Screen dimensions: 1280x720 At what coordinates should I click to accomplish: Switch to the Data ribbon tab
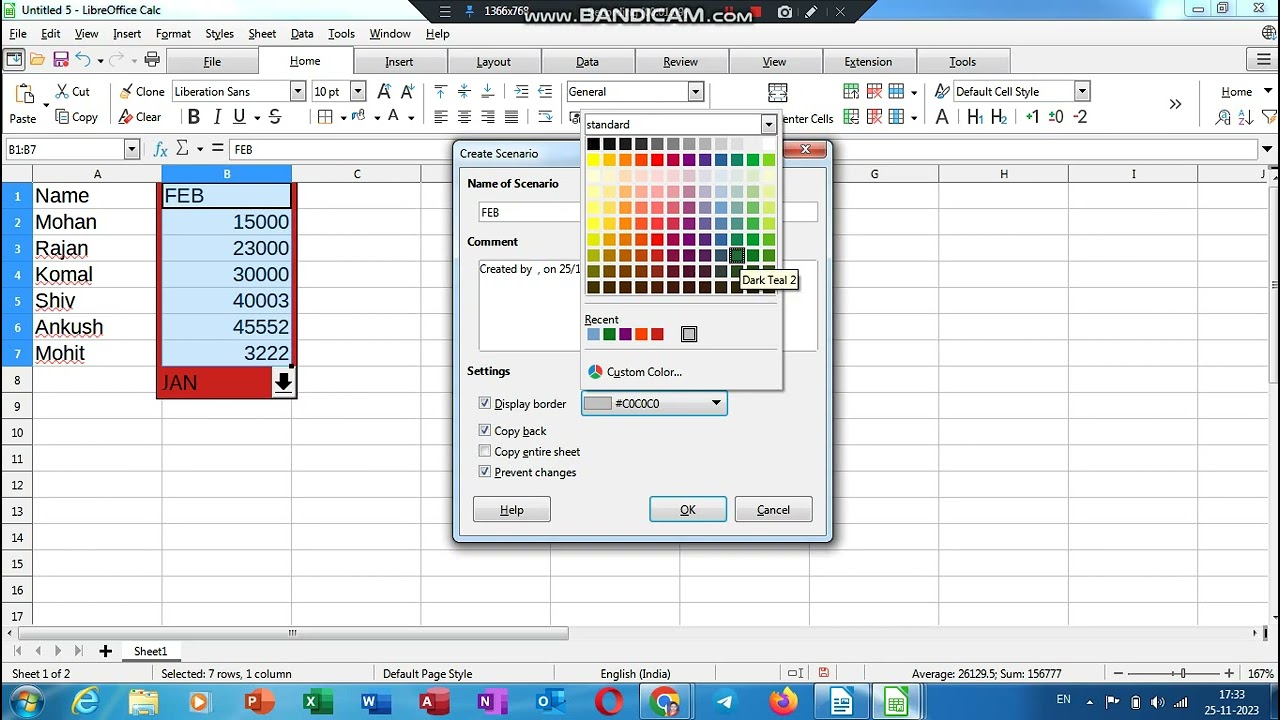pyautogui.click(x=587, y=61)
